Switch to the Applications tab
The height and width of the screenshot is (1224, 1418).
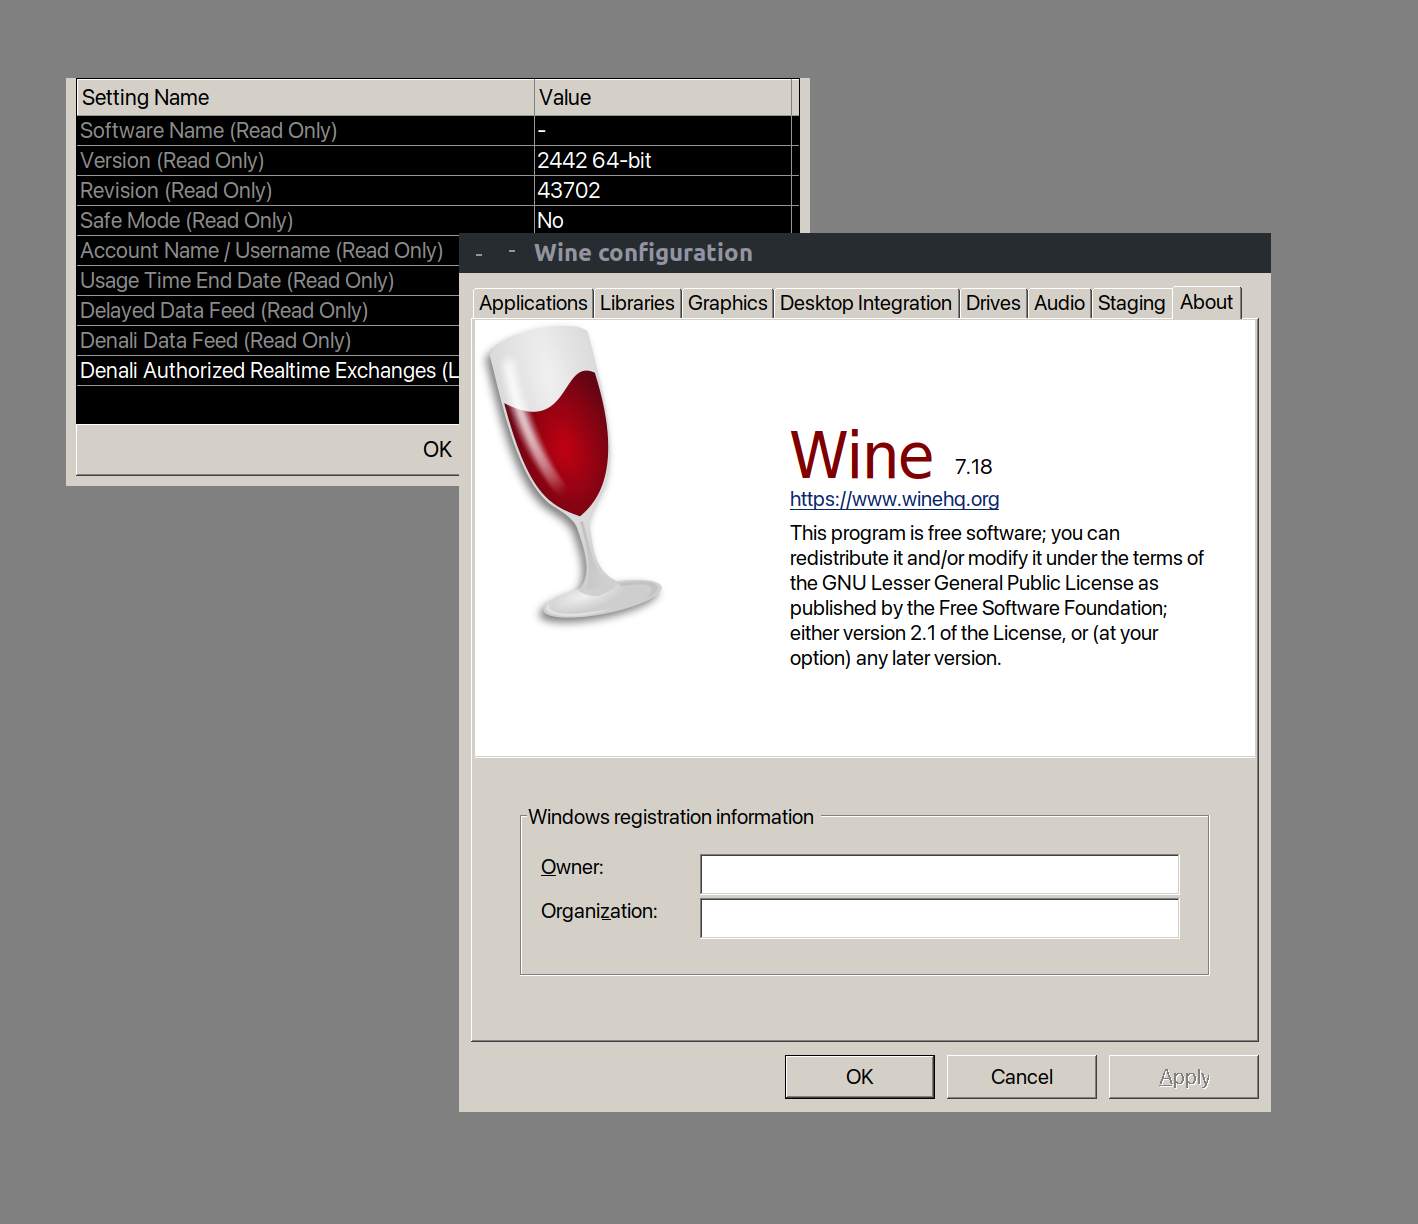click(x=533, y=303)
